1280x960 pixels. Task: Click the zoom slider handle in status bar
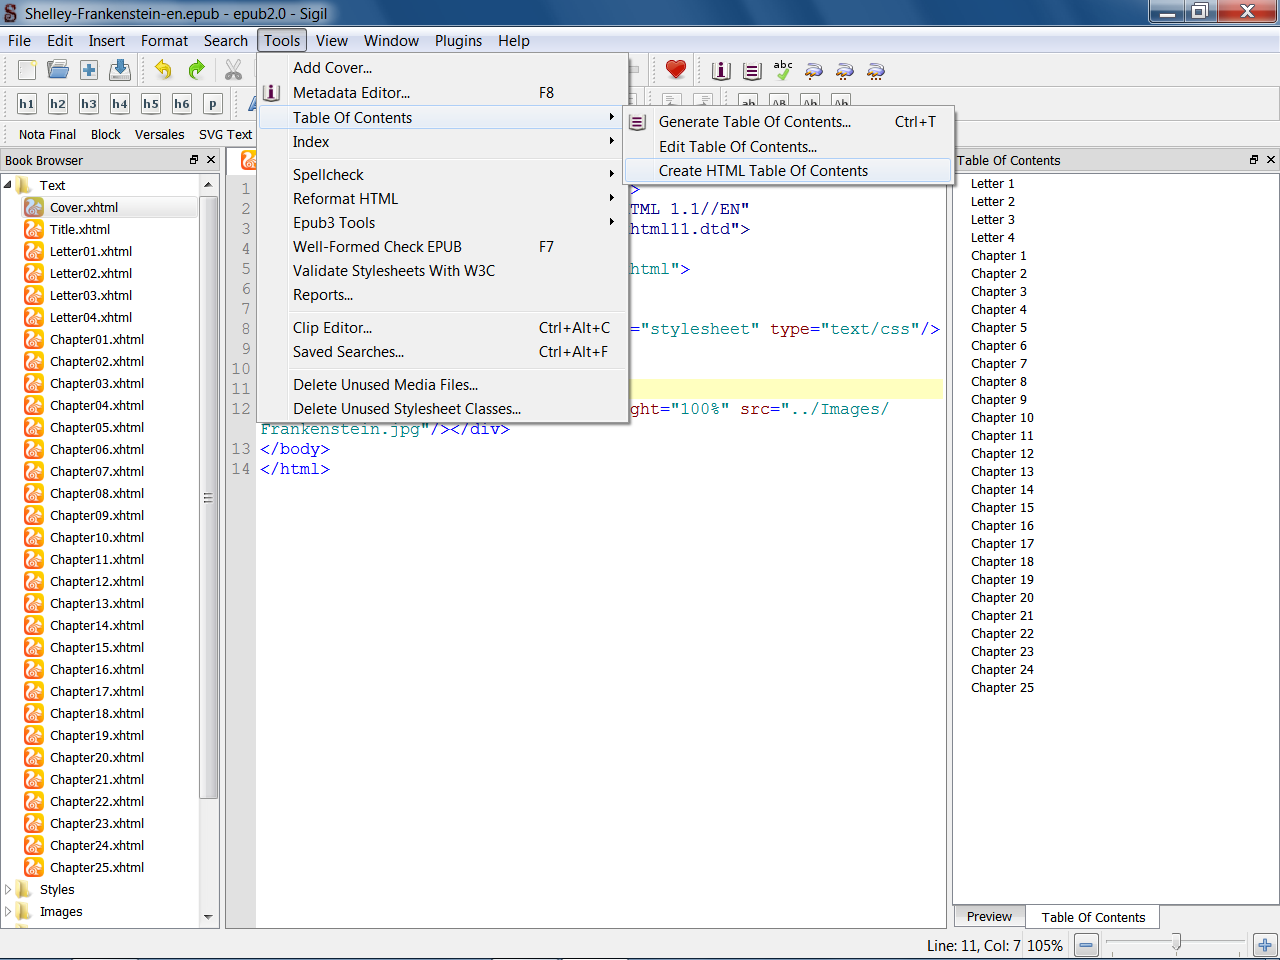tap(1176, 942)
